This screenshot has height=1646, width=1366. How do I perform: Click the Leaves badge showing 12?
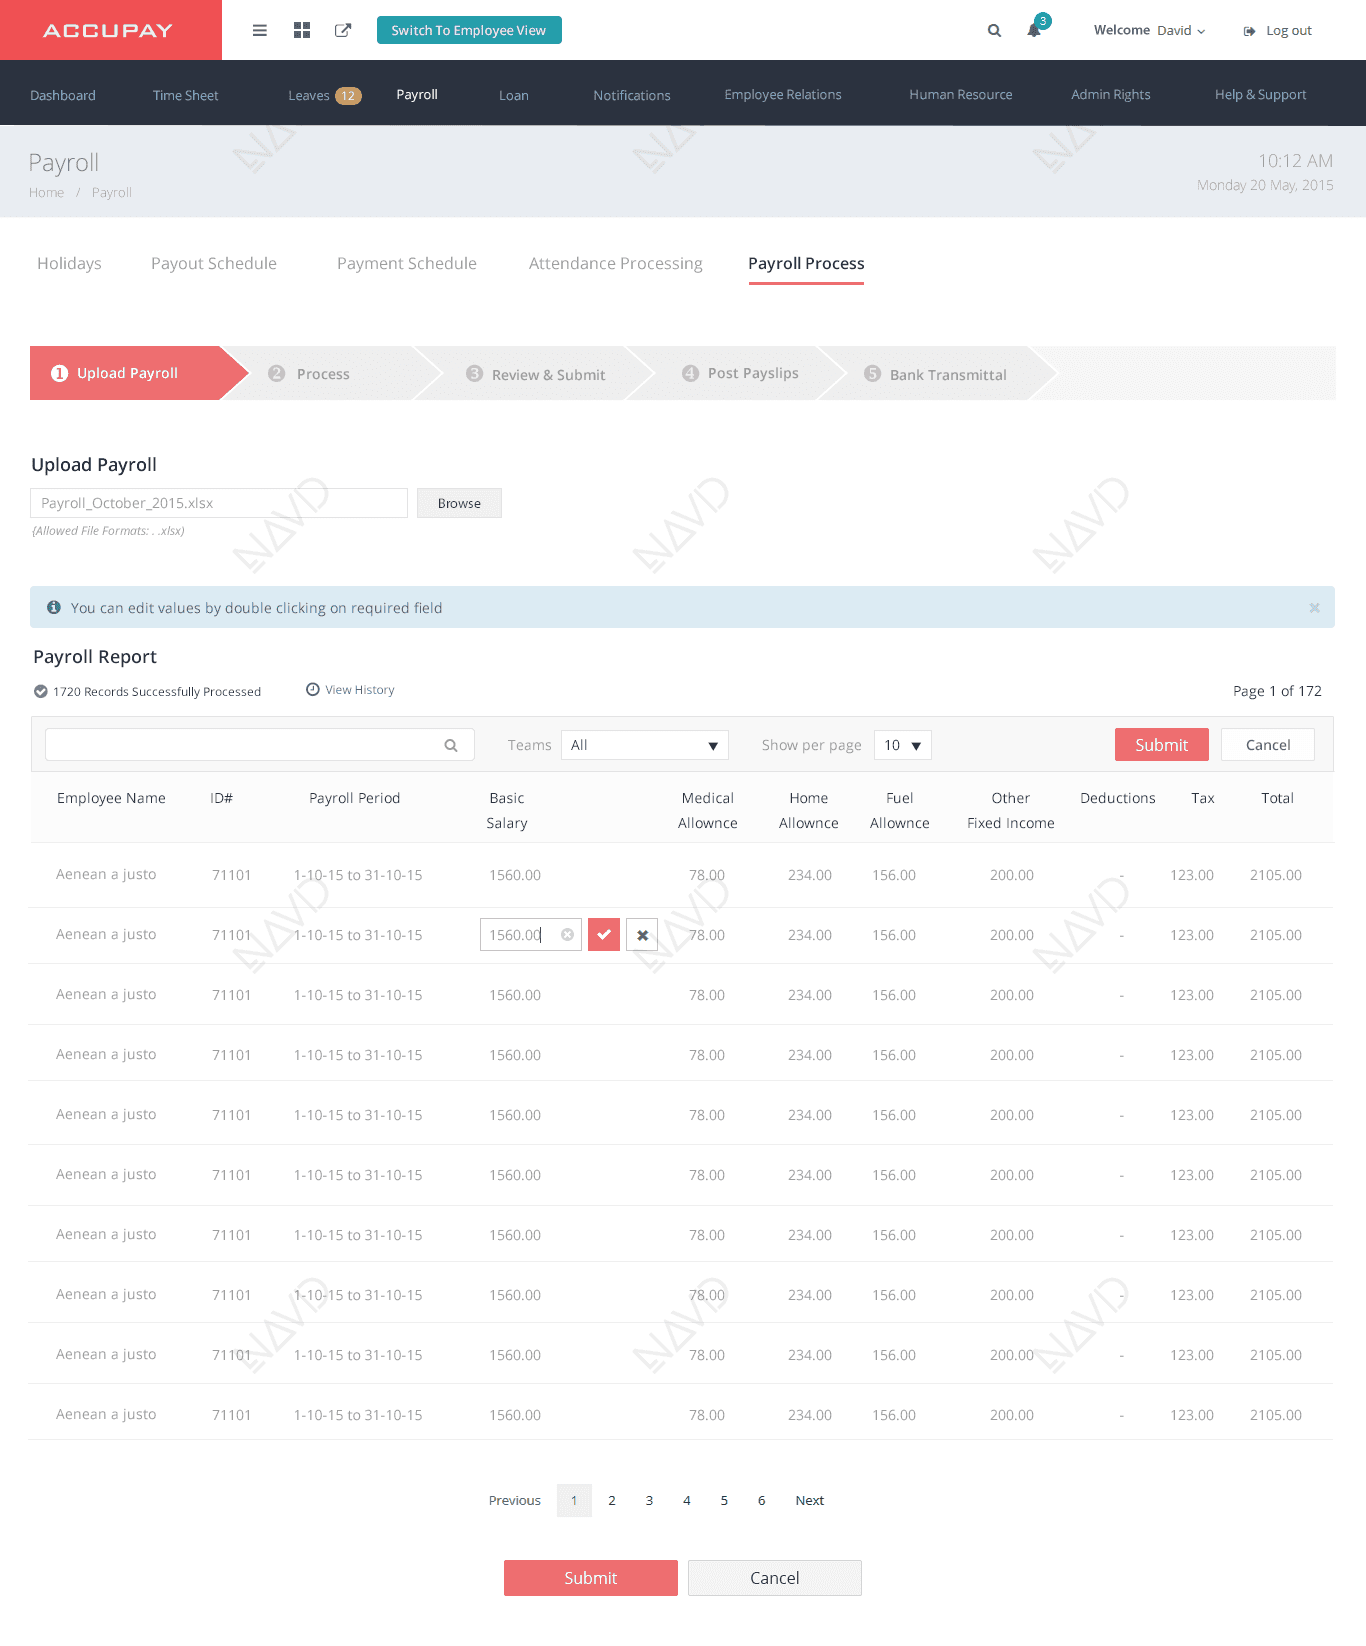pyautogui.click(x=347, y=96)
